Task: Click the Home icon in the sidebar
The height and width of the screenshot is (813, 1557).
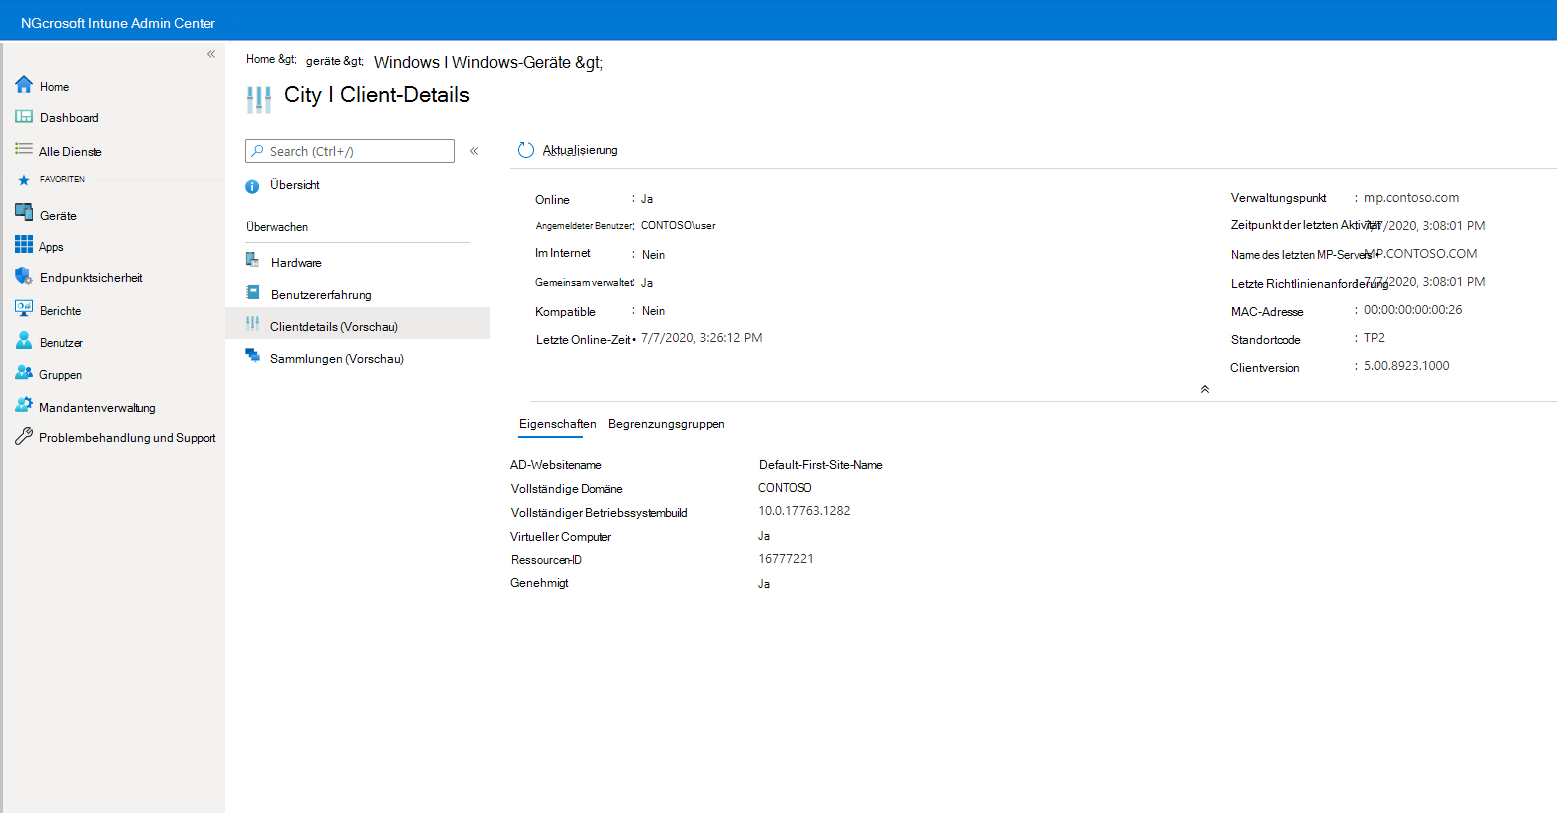Action: click(x=24, y=85)
